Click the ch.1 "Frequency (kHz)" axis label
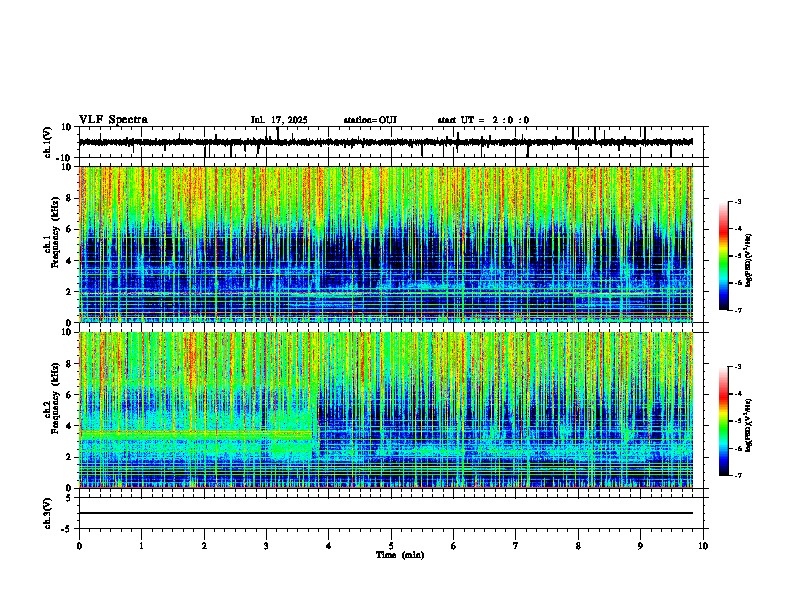The height and width of the screenshot is (612, 792). pos(54,233)
